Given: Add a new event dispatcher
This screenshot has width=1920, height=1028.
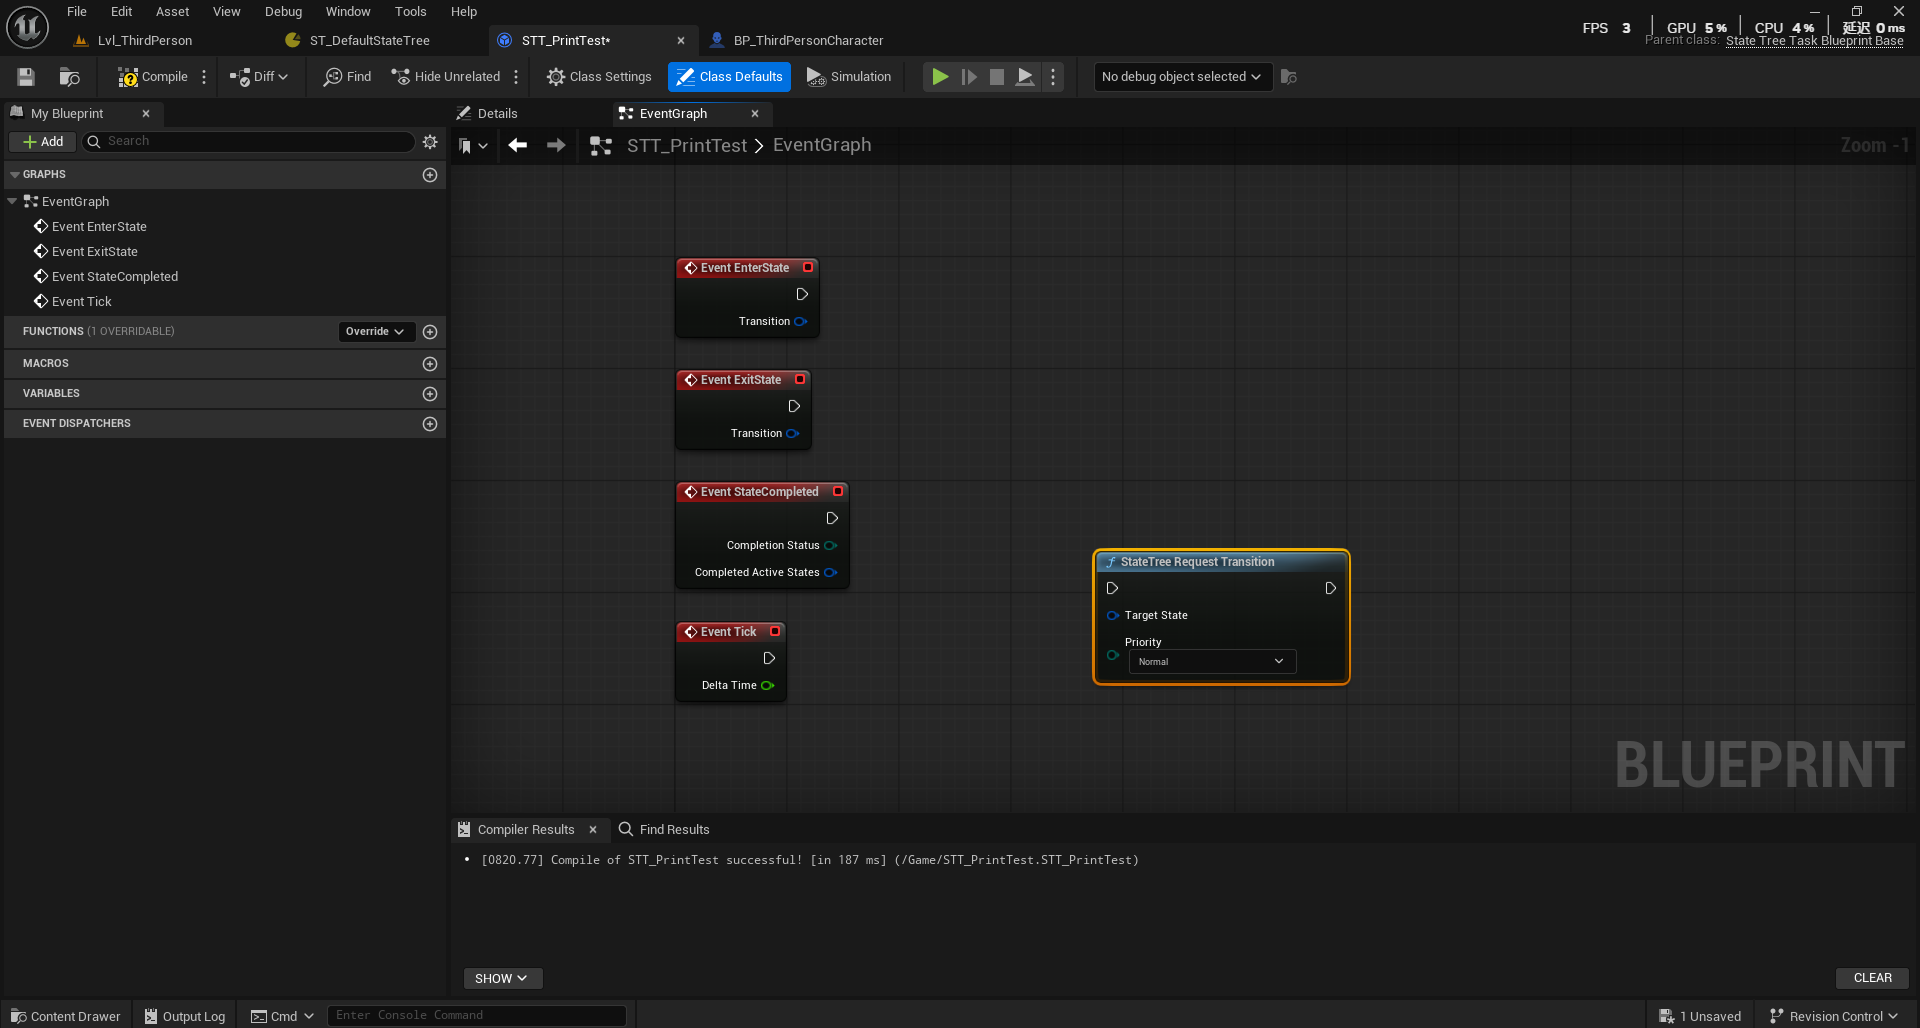Looking at the screenshot, I should pyautogui.click(x=430, y=424).
